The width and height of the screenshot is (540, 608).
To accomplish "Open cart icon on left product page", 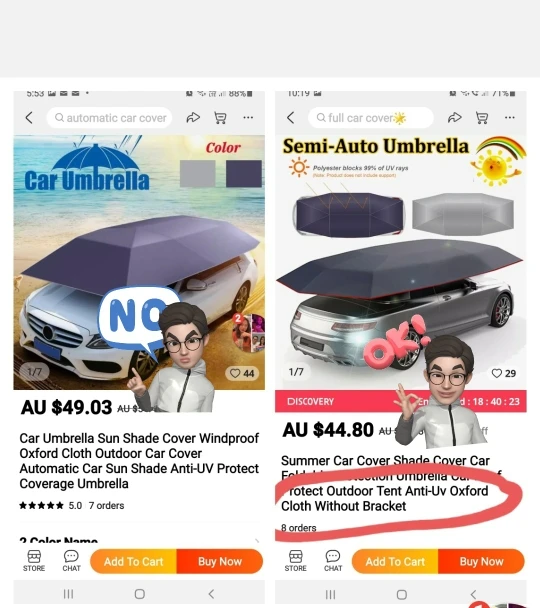I will 220,117.
